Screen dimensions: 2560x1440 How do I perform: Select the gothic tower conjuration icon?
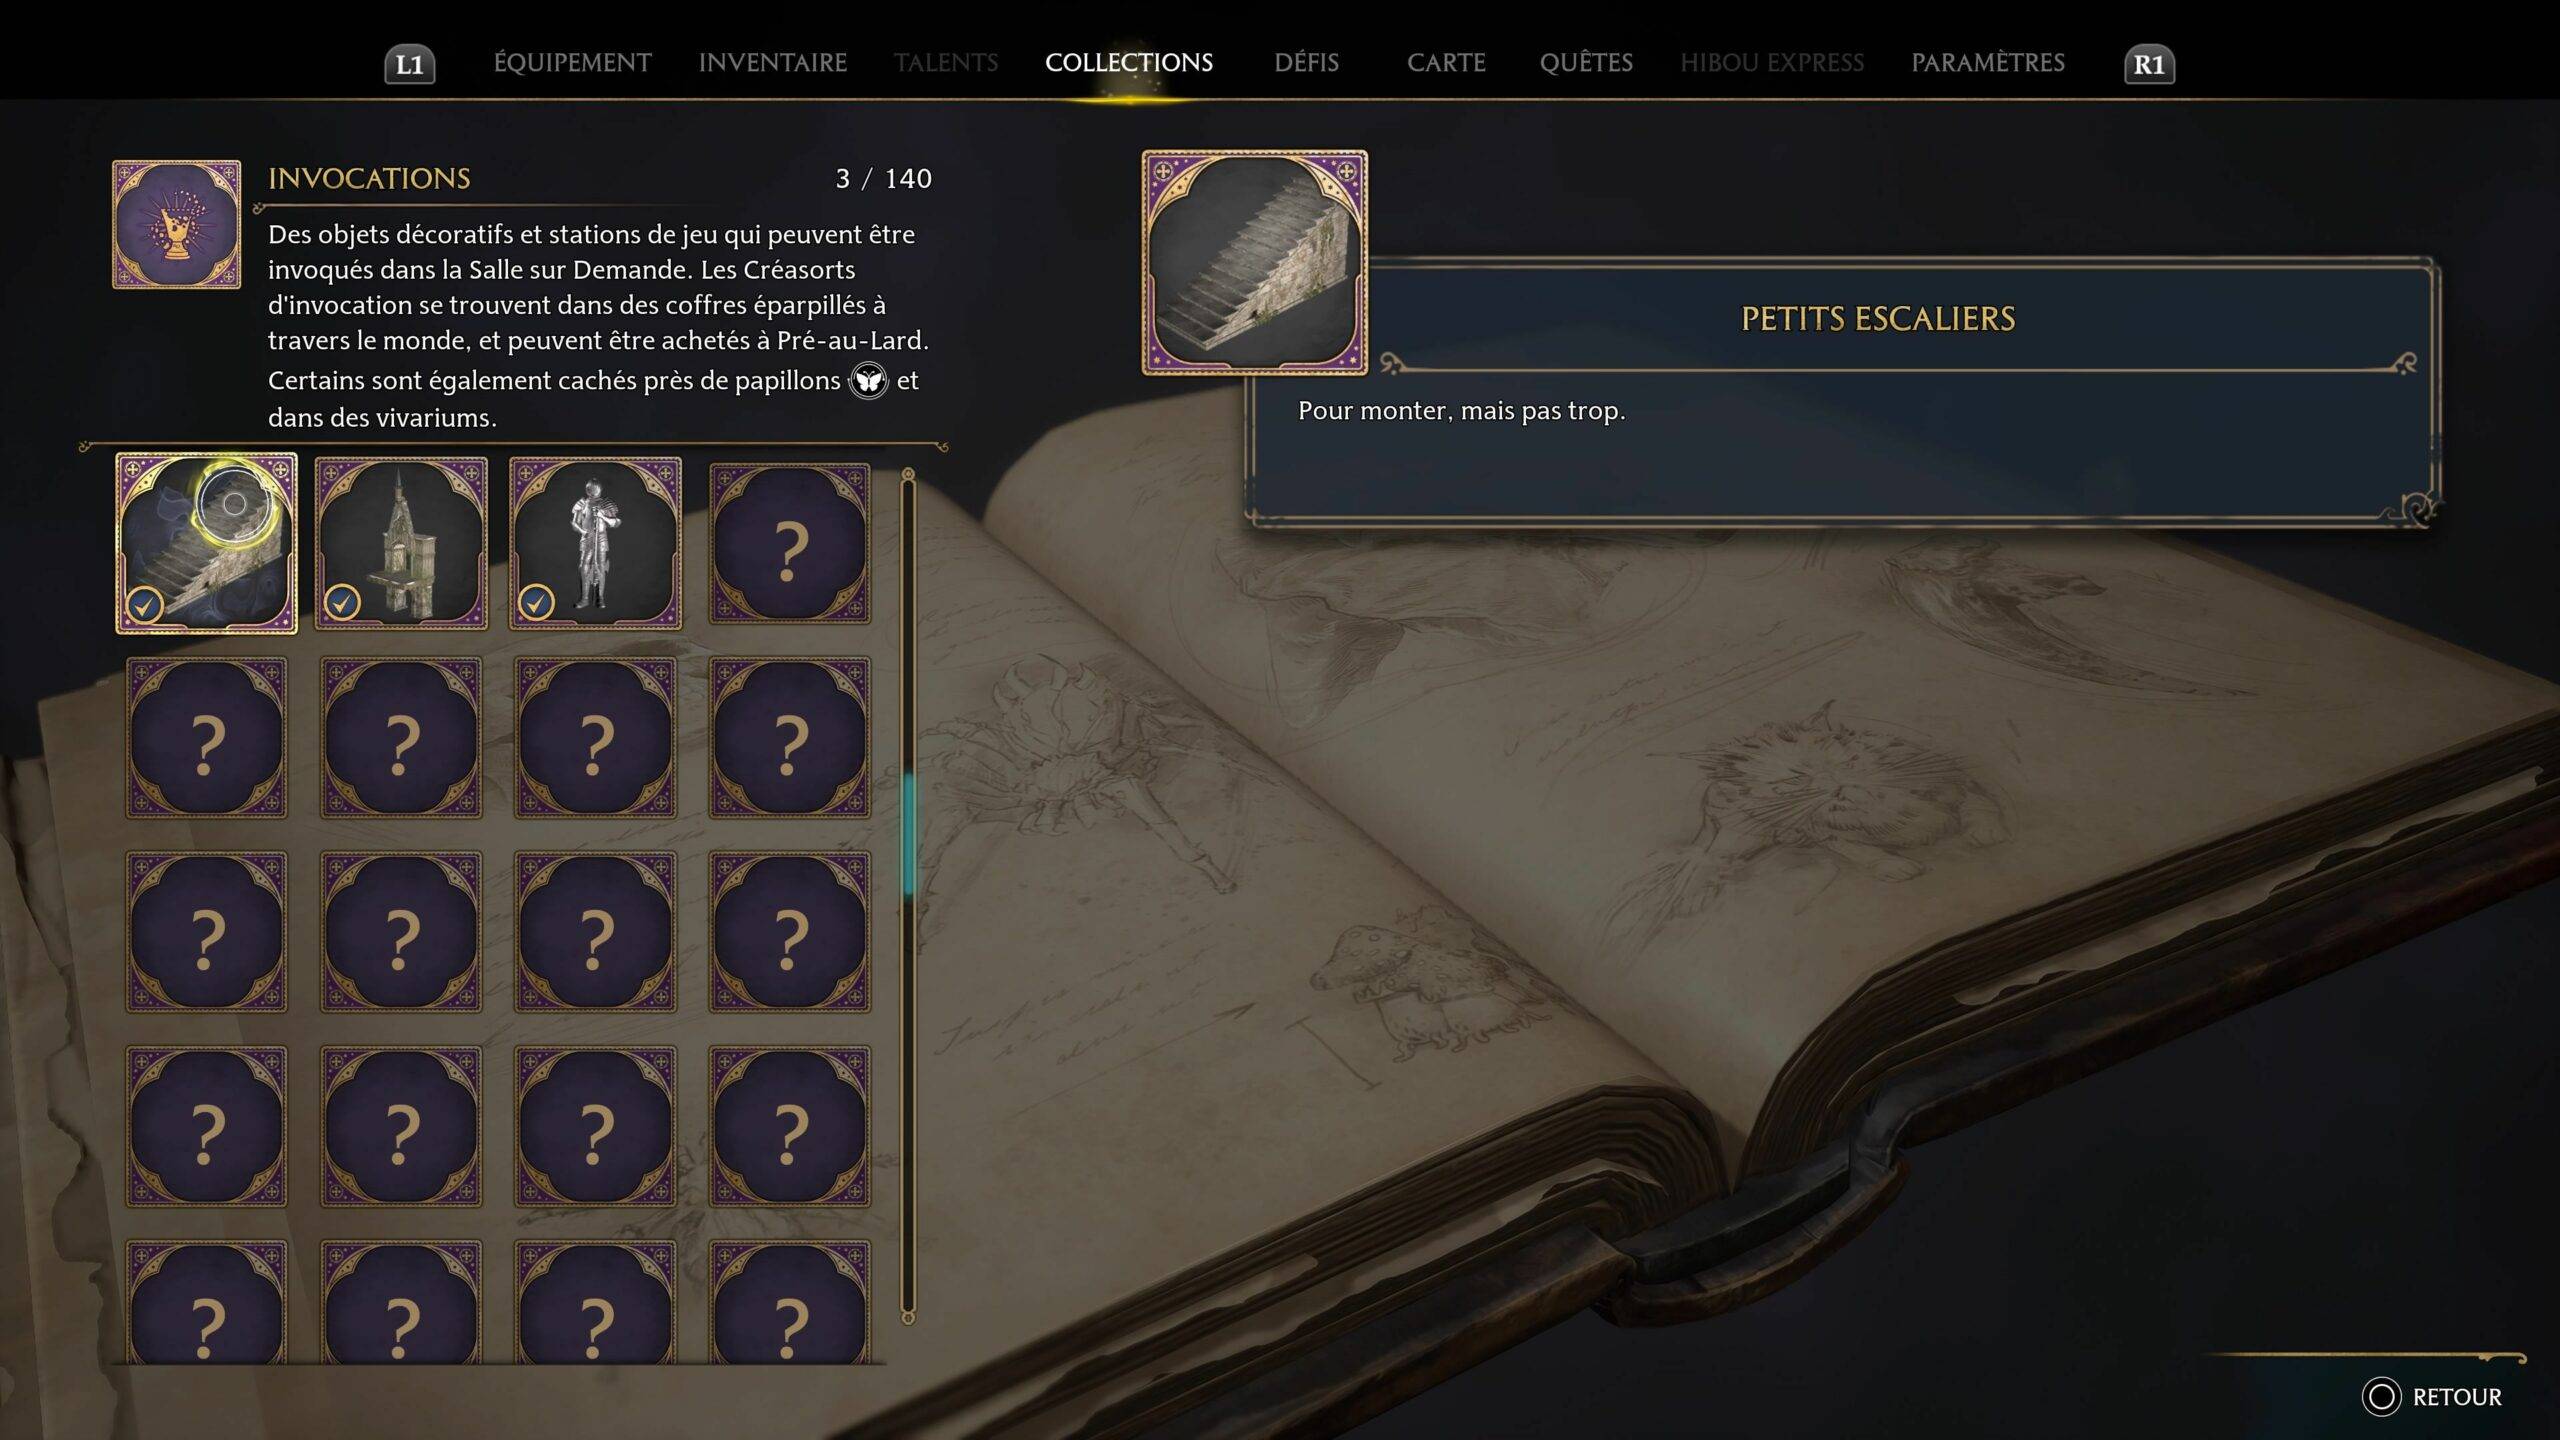click(401, 543)
